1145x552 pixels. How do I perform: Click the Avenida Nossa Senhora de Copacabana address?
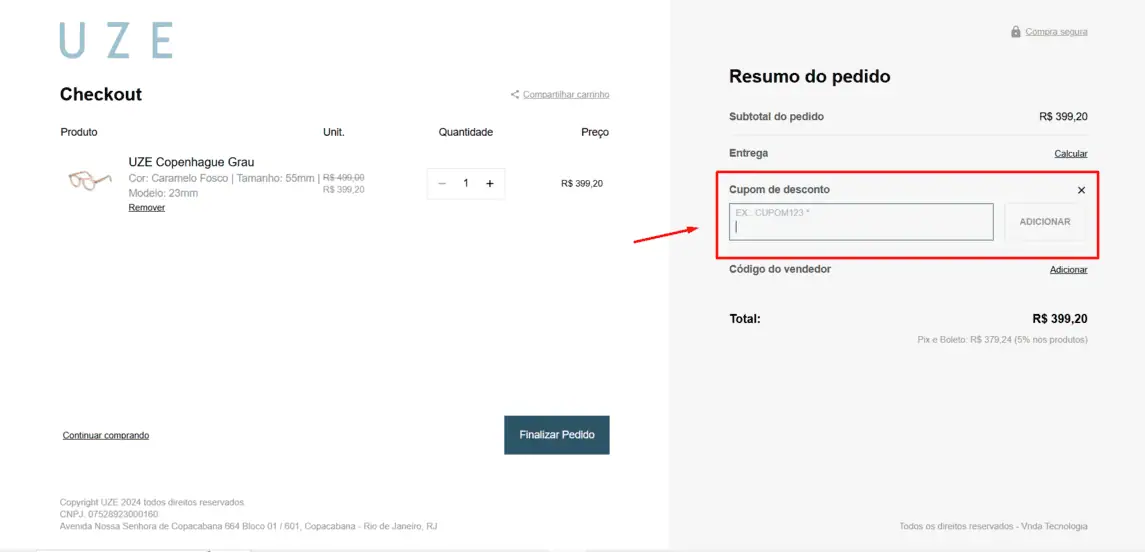(248, 526)
